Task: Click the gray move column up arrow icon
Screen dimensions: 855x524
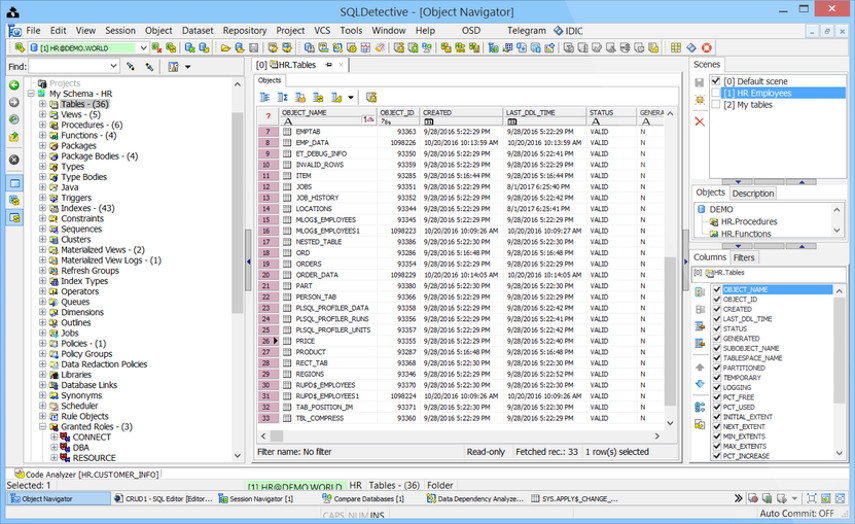Action: [700, 368]
